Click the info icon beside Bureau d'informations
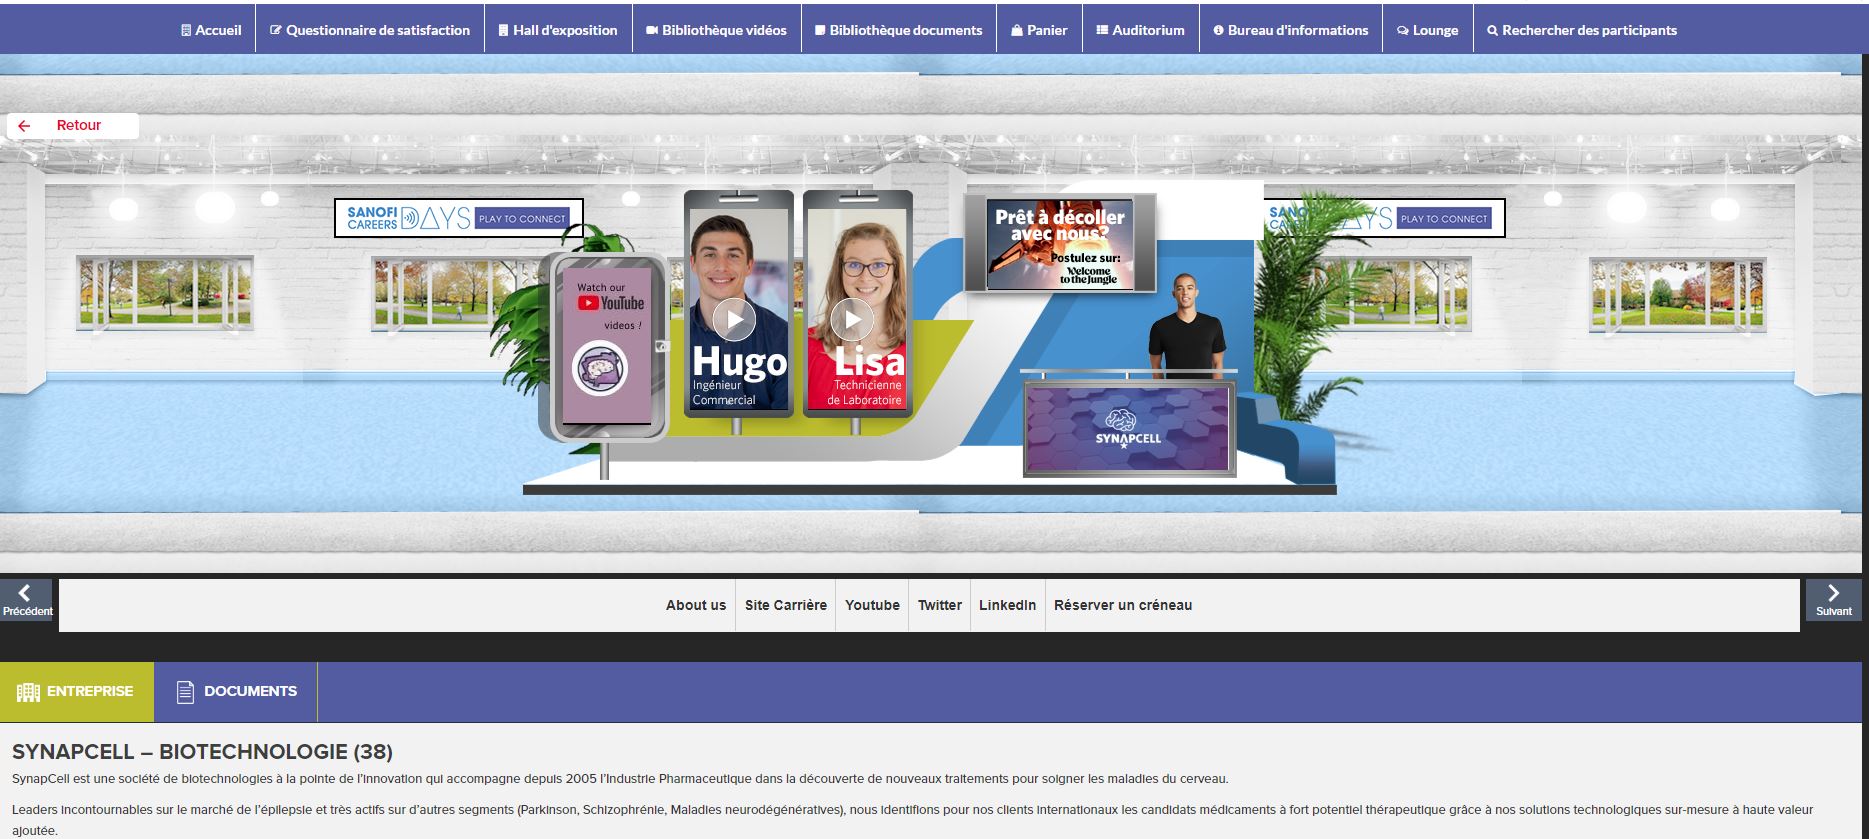This screenshot has width=1869, height=839. click(1218, 30)
